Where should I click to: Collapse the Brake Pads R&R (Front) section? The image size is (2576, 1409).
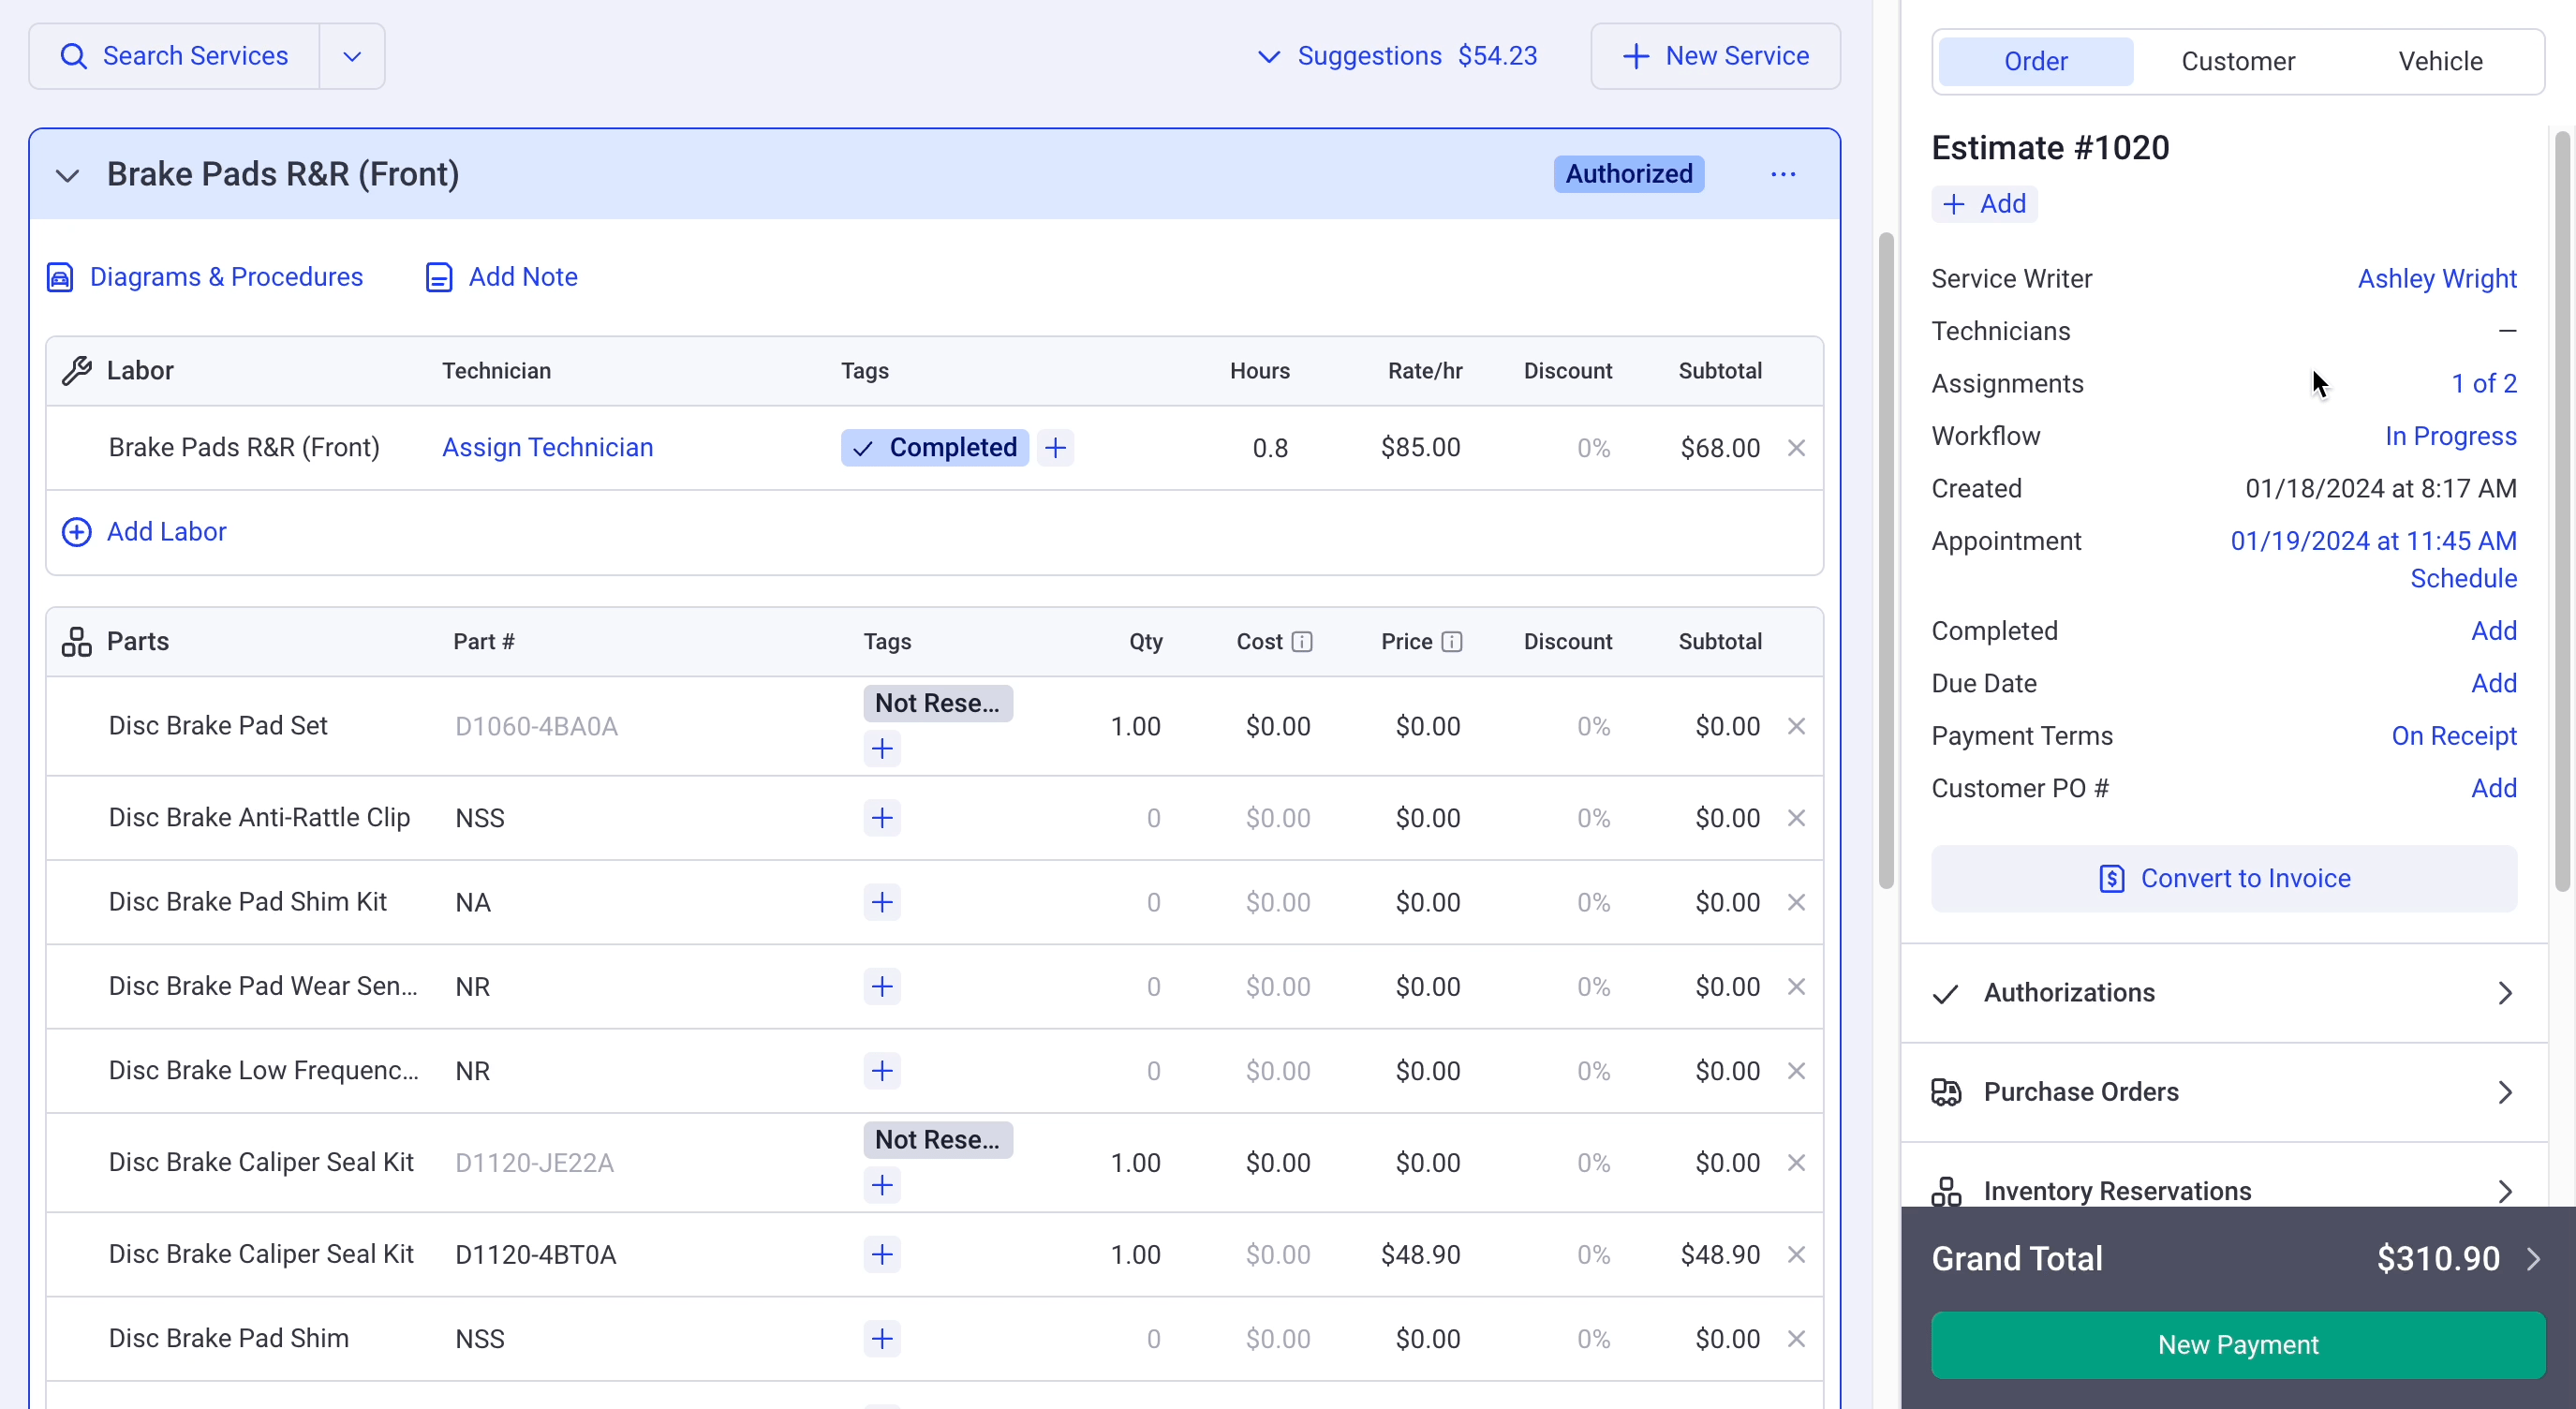(x=67, y=175)
